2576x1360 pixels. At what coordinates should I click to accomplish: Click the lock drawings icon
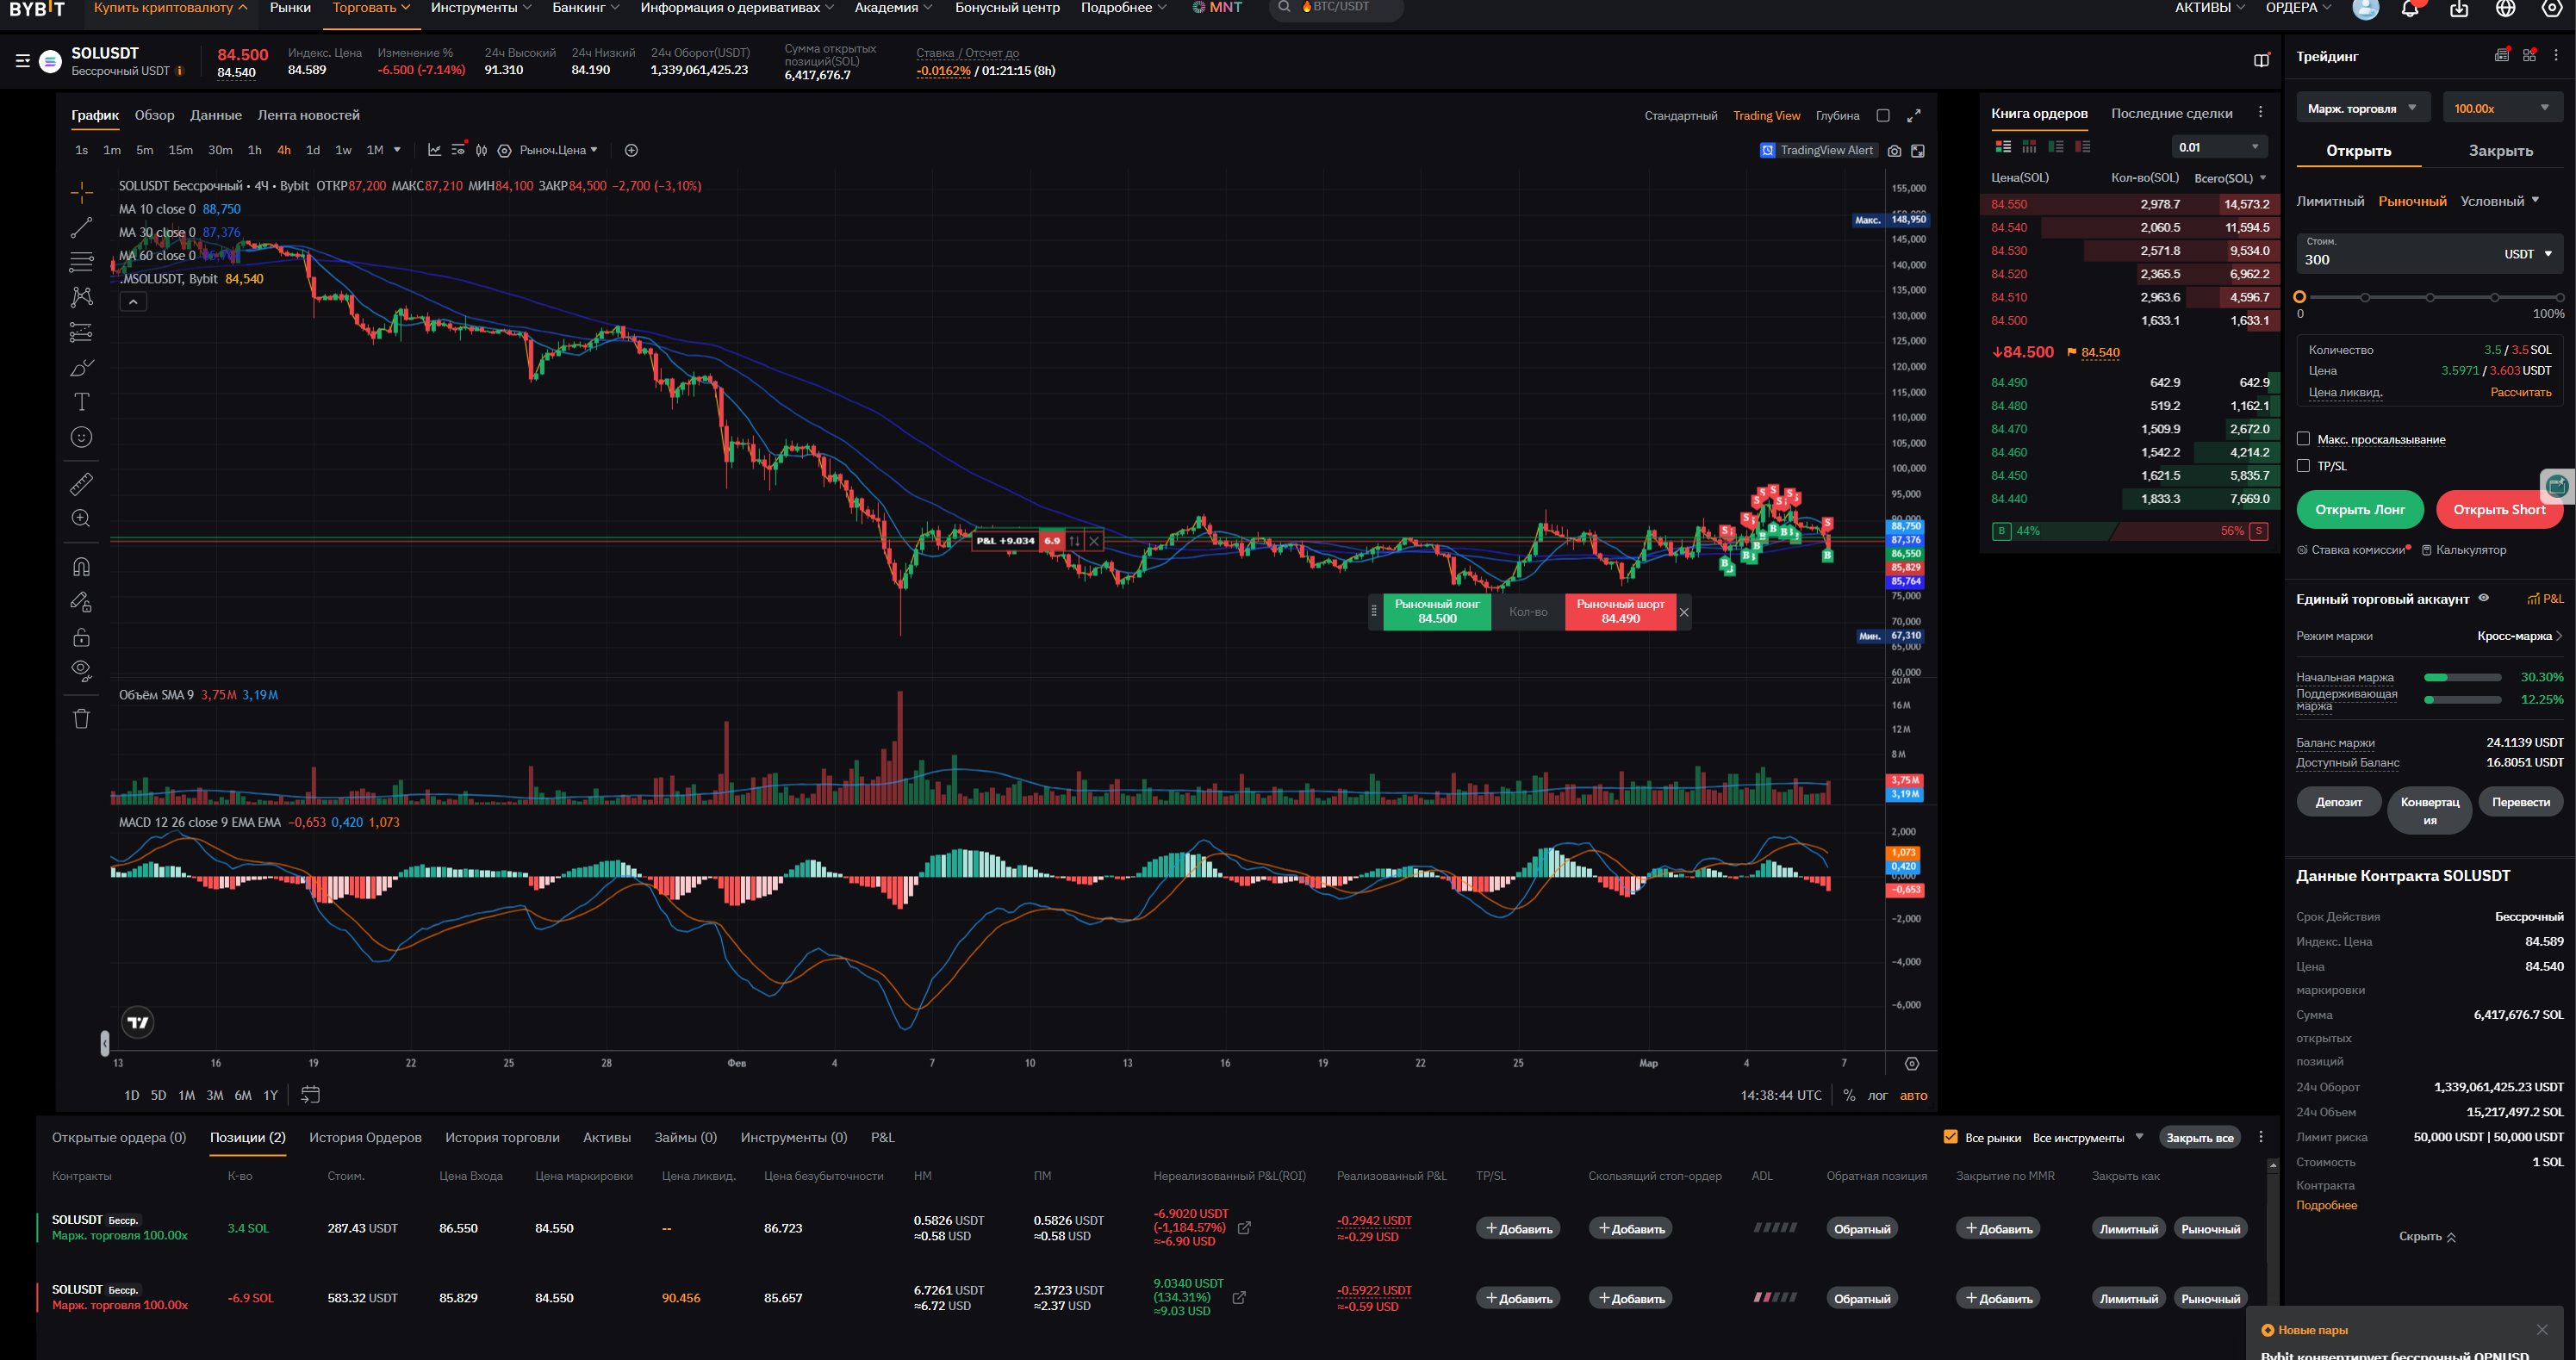tap(81, 637)
